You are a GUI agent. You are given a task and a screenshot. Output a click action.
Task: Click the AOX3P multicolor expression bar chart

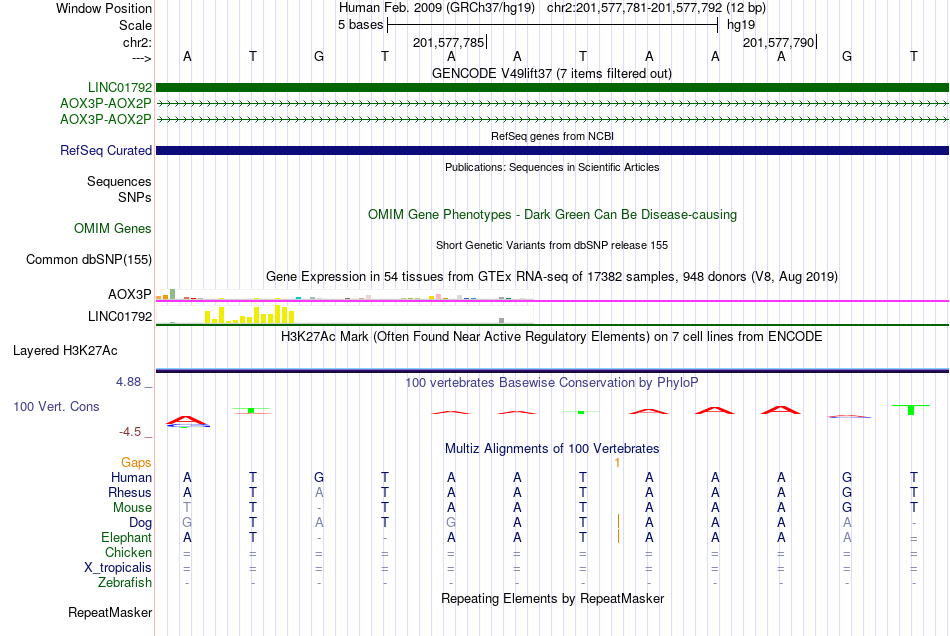point(344,295)
